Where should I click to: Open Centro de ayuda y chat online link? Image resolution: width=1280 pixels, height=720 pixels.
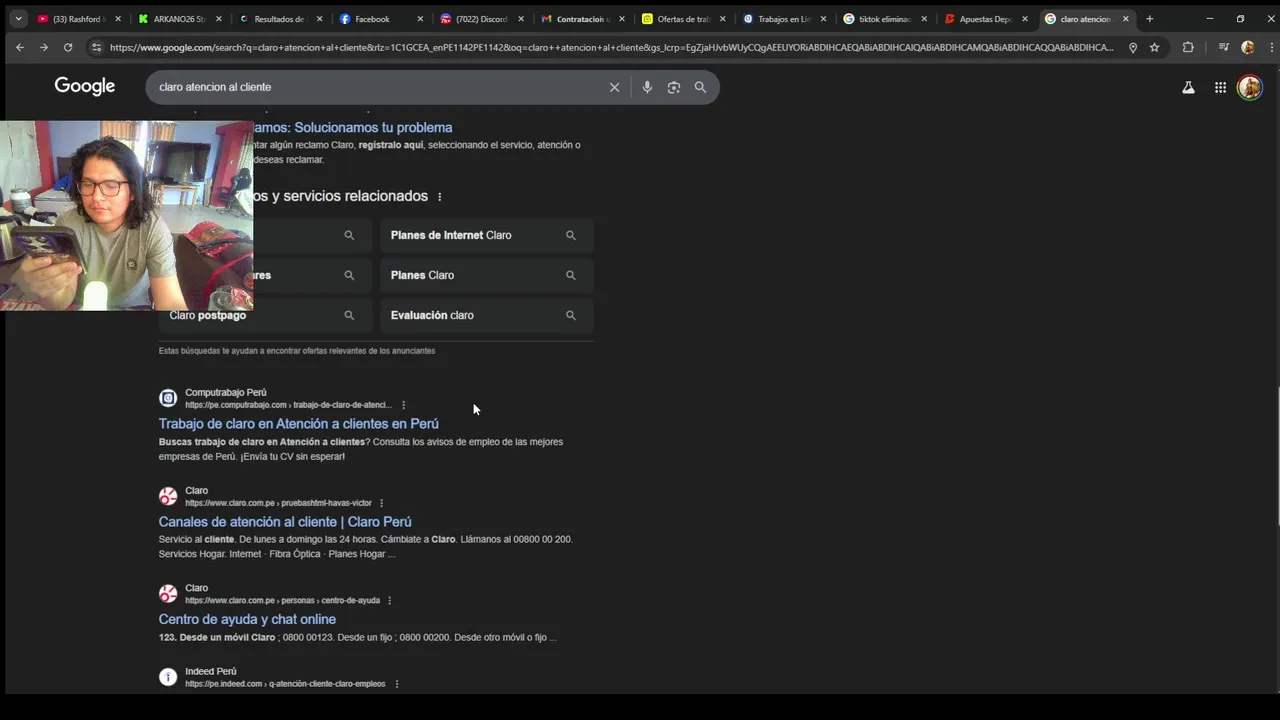[247, 619]
